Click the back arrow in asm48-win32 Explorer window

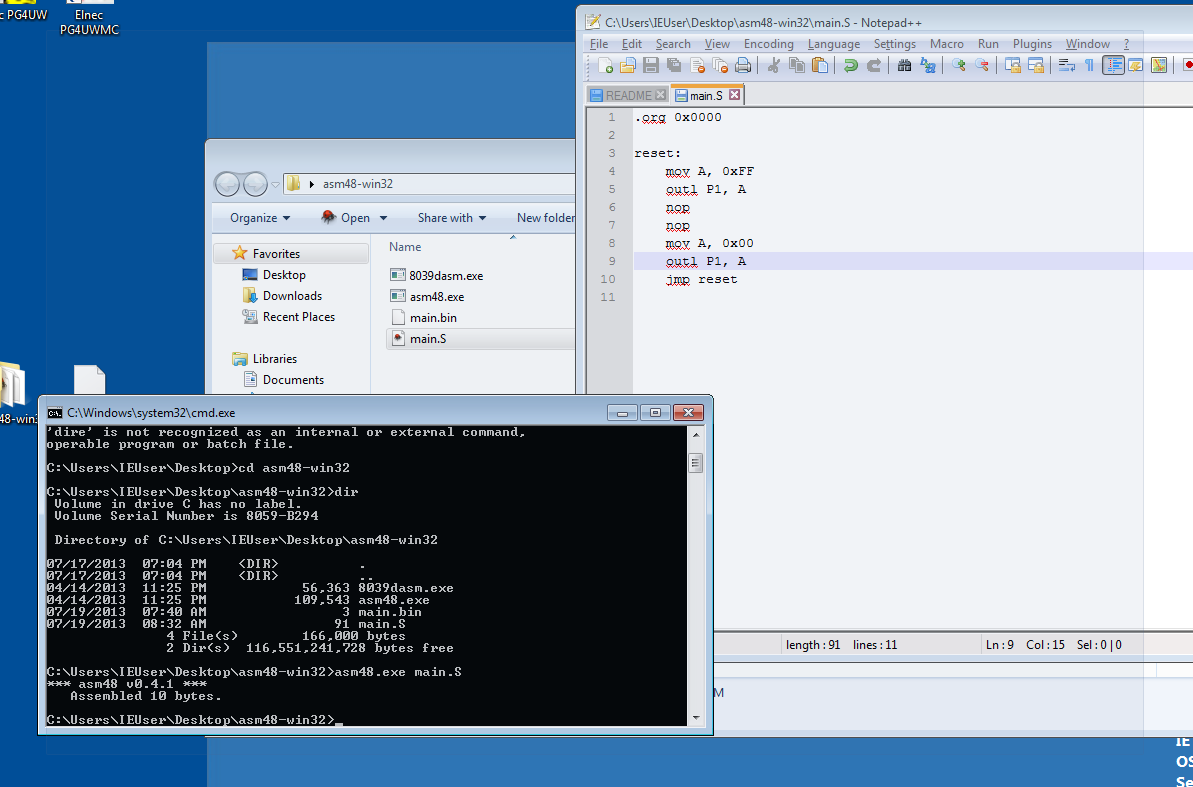(227, 183)
